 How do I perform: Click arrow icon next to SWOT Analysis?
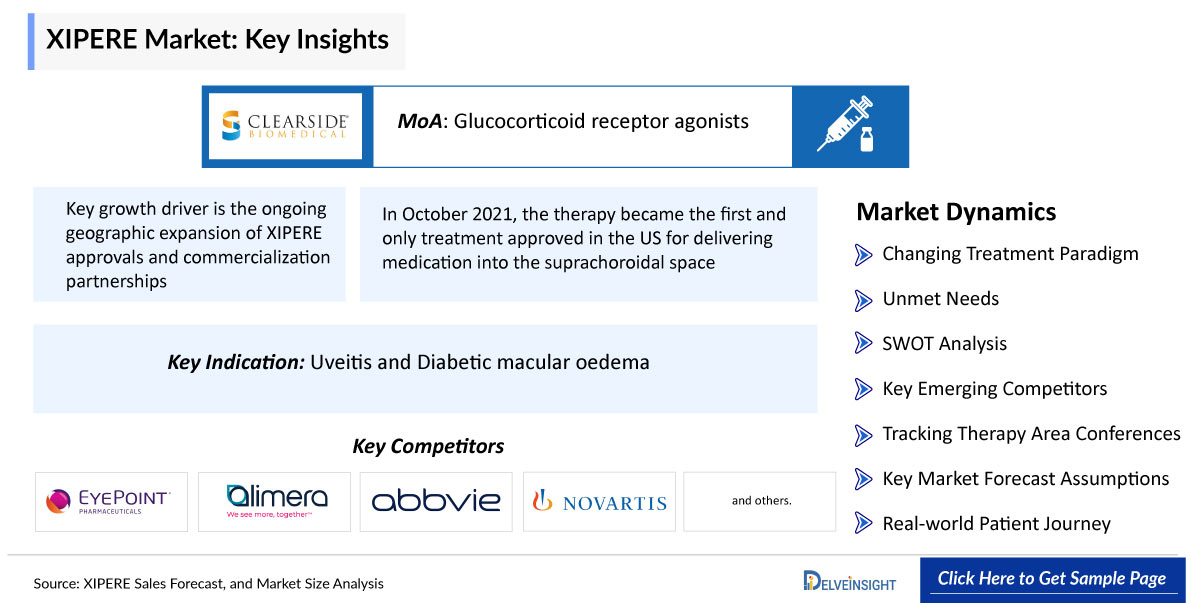tap(863, 344)
